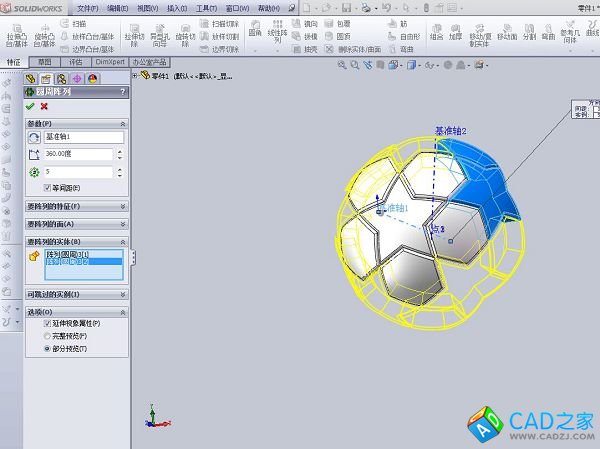Click the 360.00度 angle input field
600x449 pixels.
click(78, 155)
